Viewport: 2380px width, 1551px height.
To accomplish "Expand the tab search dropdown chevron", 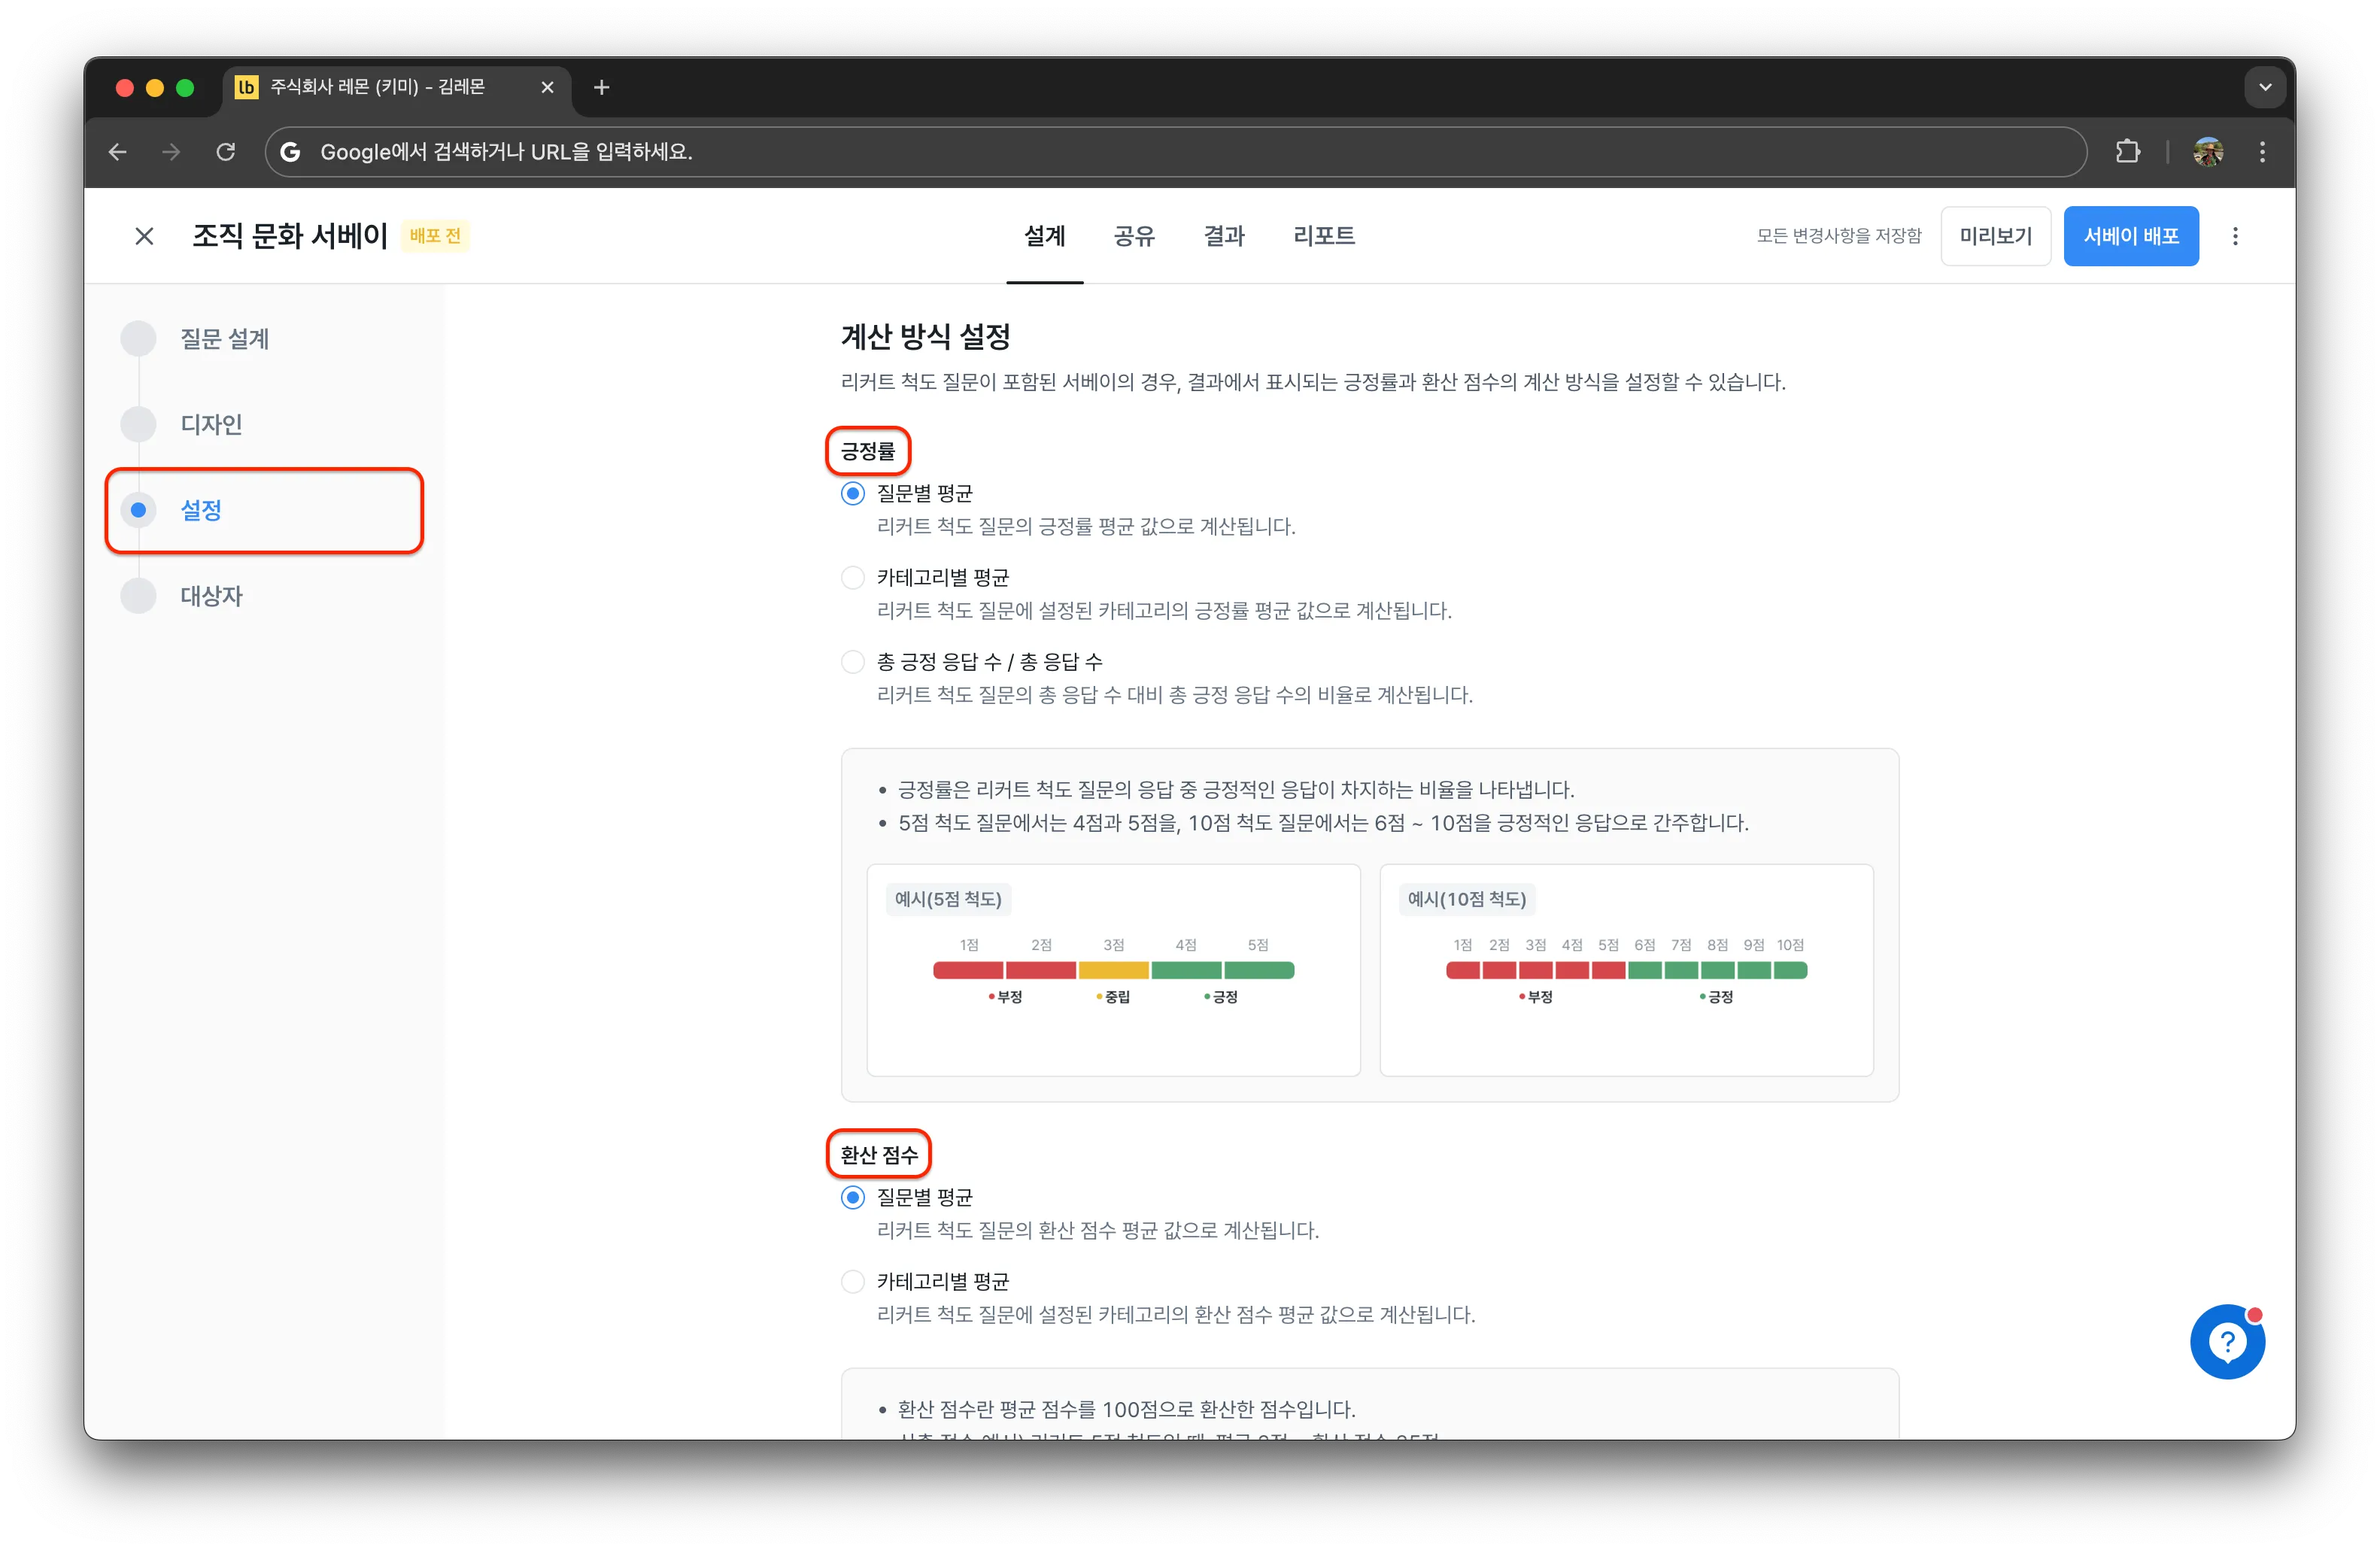I will 2265,88.
